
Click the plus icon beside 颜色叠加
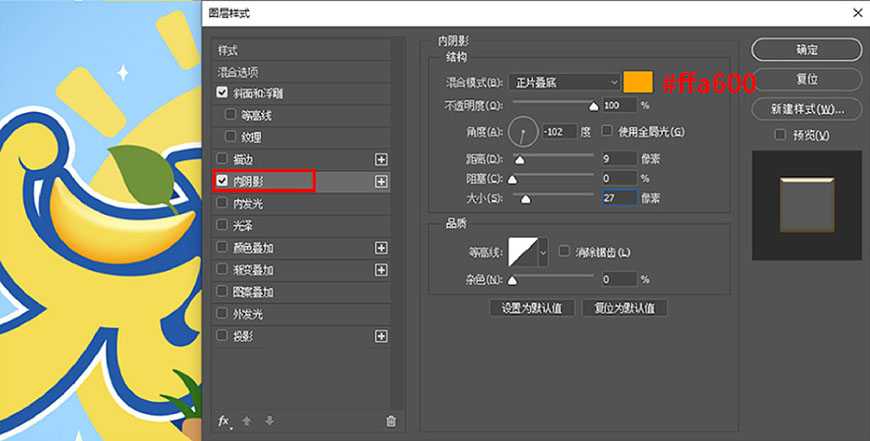(381, 247)
